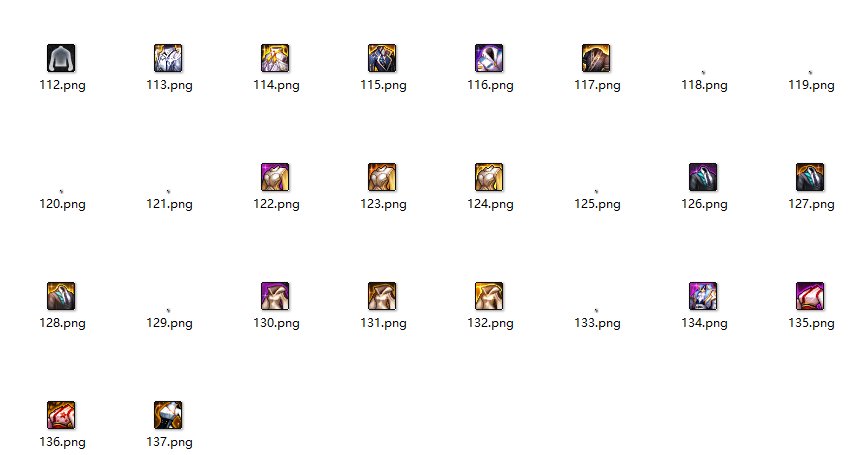Select the 130.png purple-background vest icon
Viewport: 861px width, 455px height.
click(275, 296)
